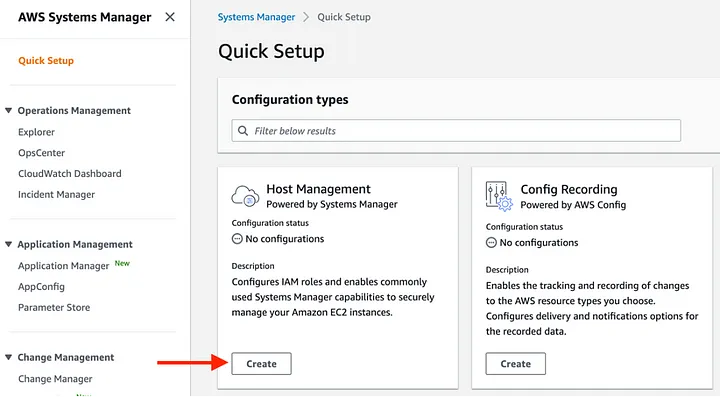This screenshot has height=397, width=720.
Task: Create a Config Recording configuration
Action: pyautogui.click(x=516, y=363)
